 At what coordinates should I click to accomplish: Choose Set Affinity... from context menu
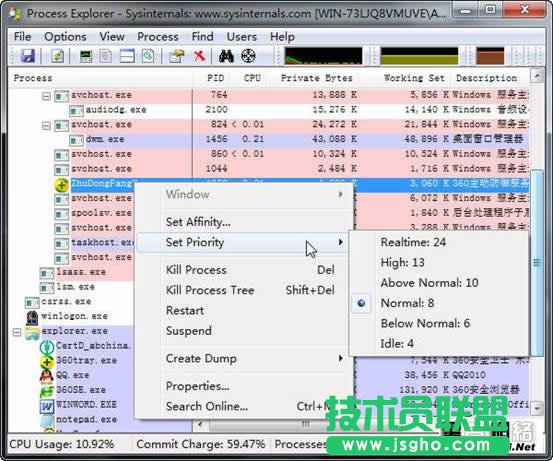pyautogui.click(x=244, y=222)
